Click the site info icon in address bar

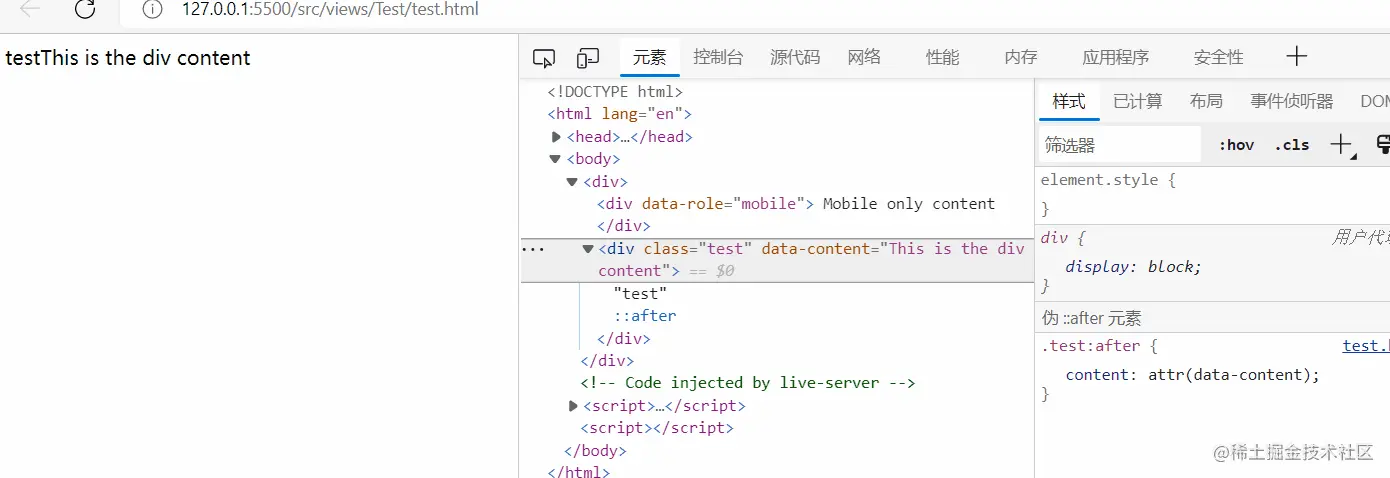152,9
